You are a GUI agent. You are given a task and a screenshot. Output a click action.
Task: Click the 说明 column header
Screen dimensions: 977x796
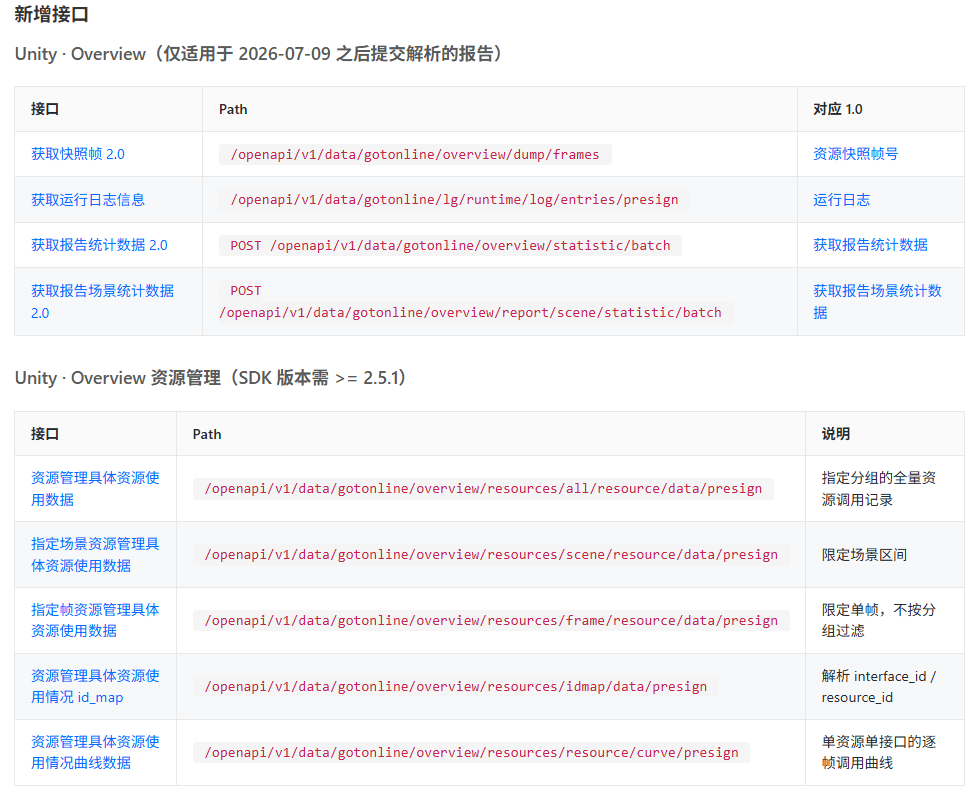pos(836,434)
